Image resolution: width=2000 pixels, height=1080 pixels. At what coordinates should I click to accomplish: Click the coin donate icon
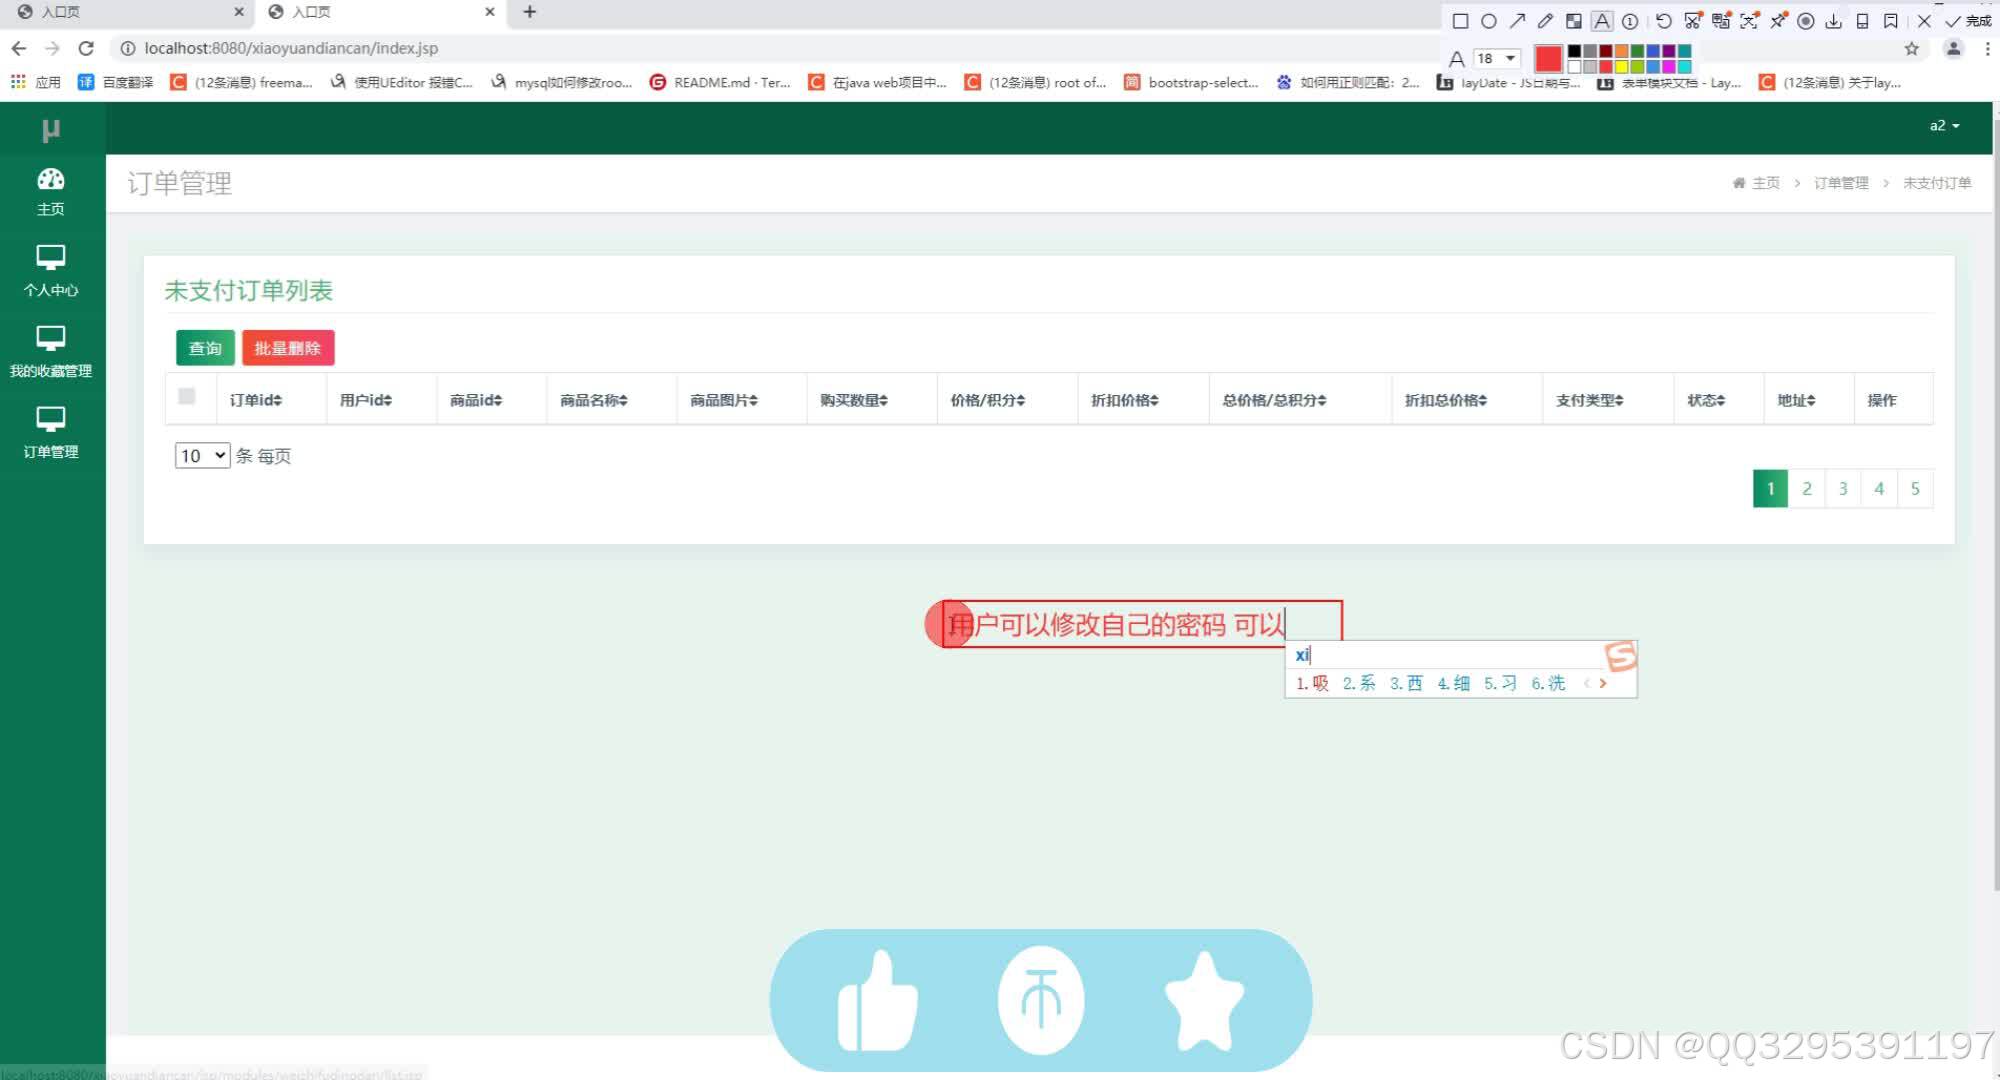[x=1041, y=1001]
